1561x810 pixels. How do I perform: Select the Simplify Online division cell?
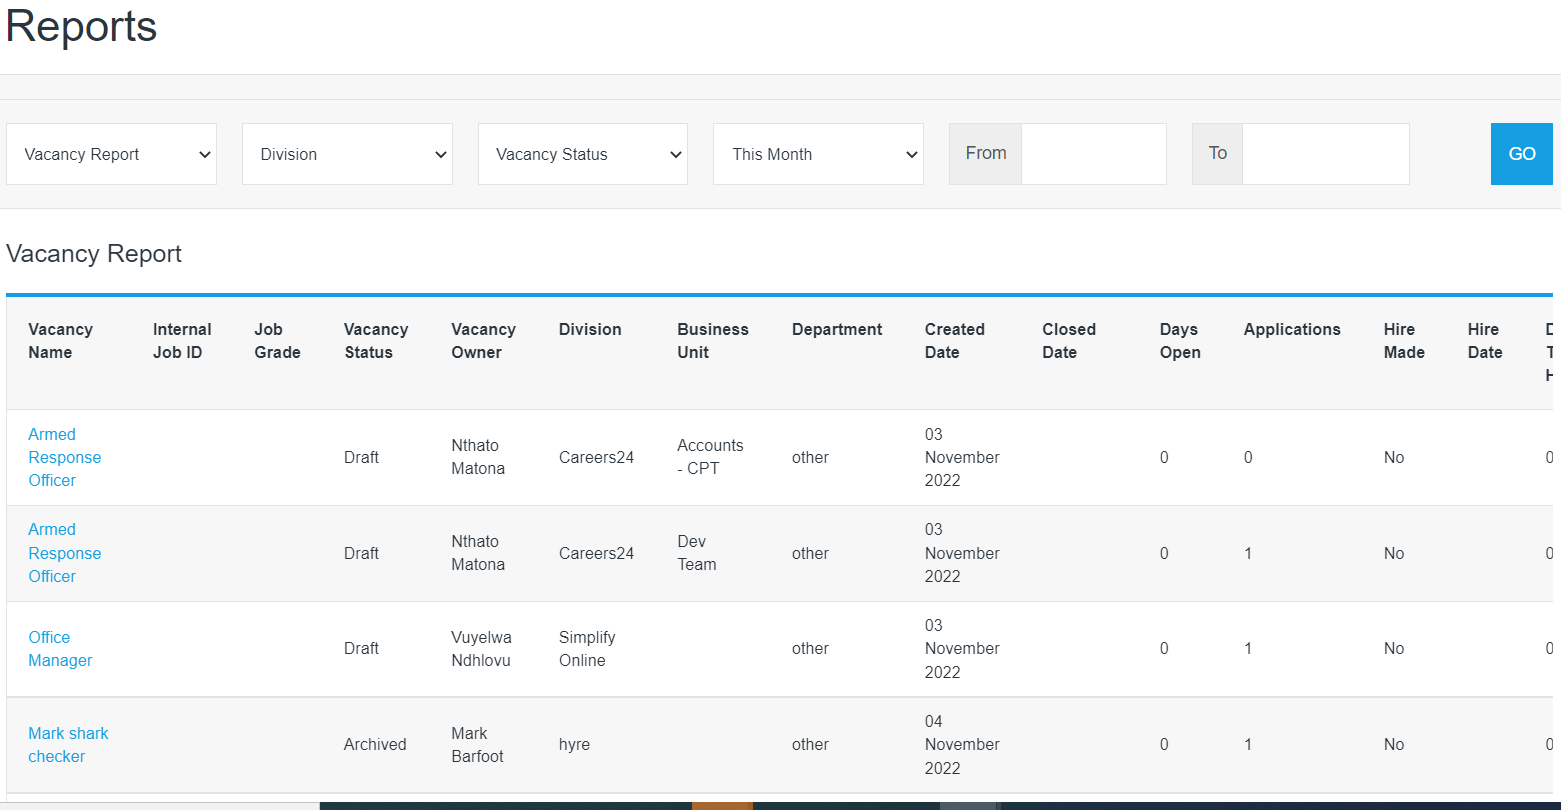coord(587,649)
